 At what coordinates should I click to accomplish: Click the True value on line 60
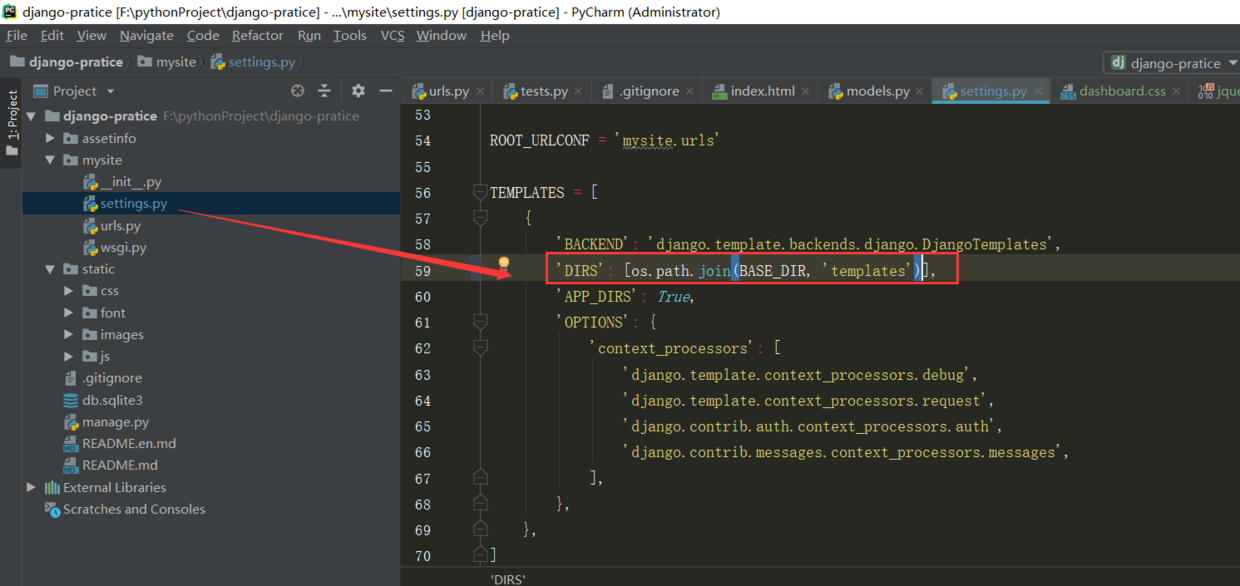[x=673, y=297]
